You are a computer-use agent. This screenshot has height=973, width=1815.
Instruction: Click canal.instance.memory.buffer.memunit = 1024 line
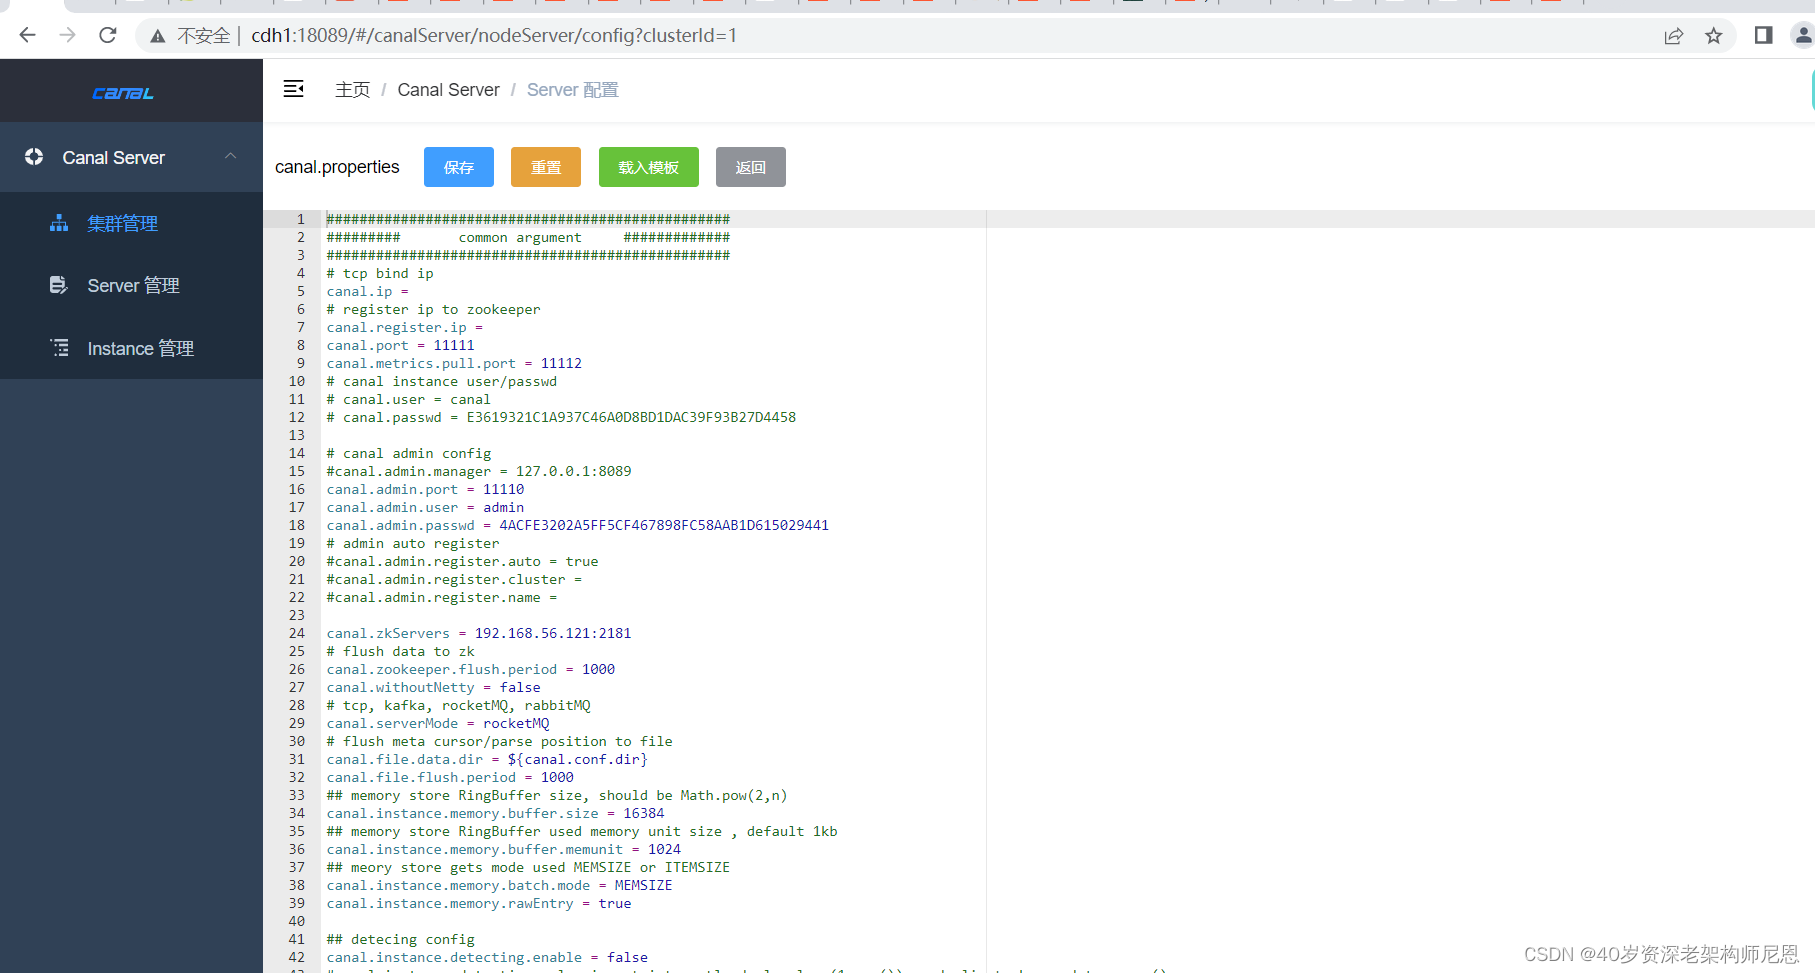click(x=503, y=849)
